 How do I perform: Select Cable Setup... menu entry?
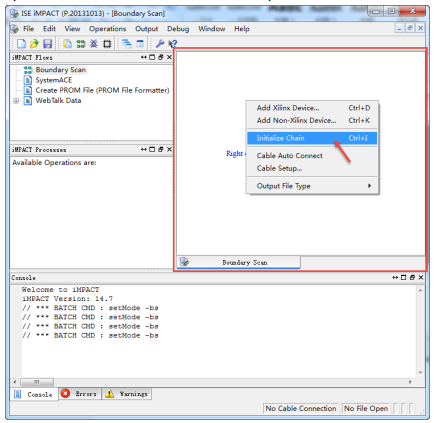[279, 168]
